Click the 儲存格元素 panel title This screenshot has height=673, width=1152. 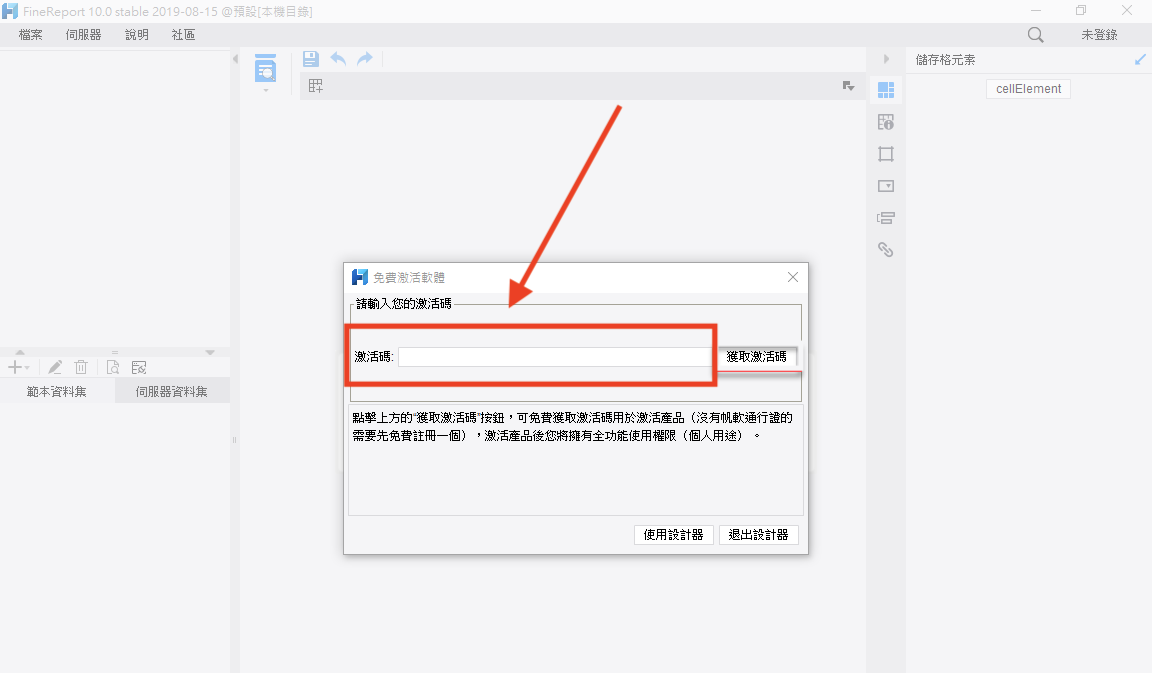[x=946, y=60]
